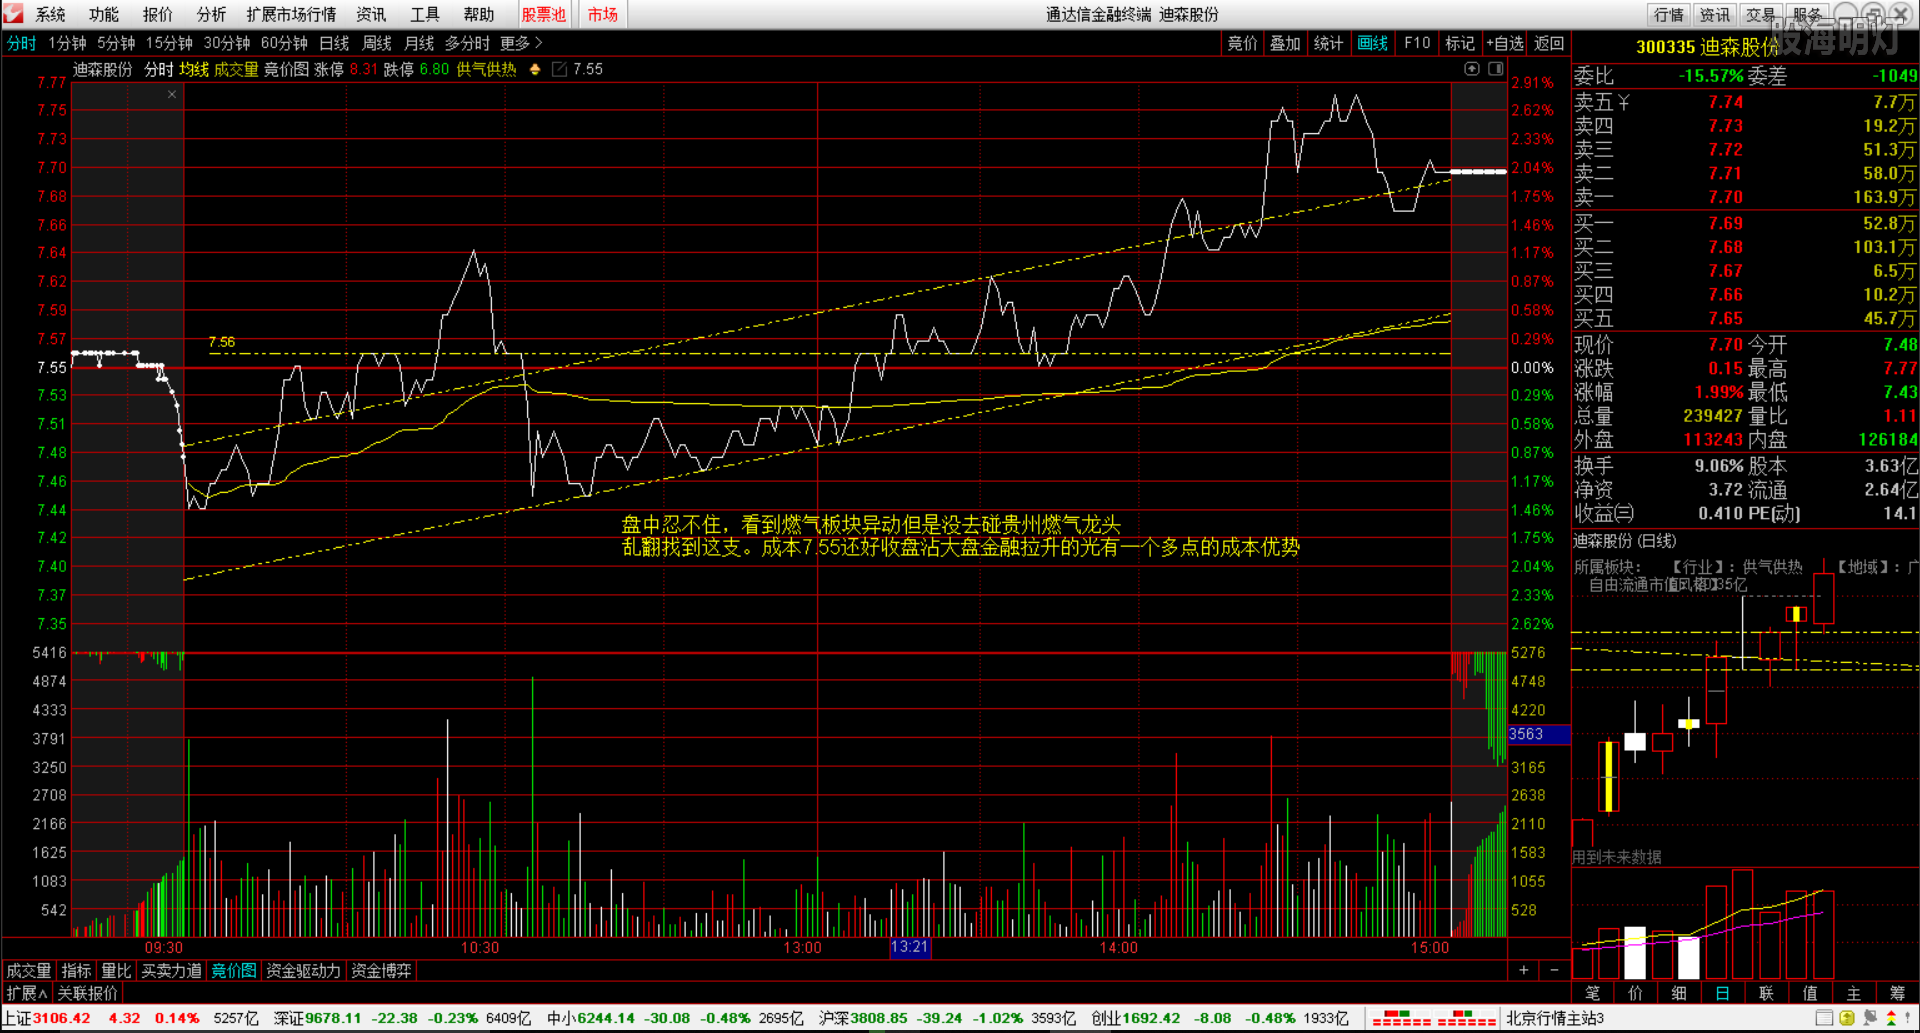Open the 资讯 menu
Screen dimensions: 1920x1033
tap(371, 14)
